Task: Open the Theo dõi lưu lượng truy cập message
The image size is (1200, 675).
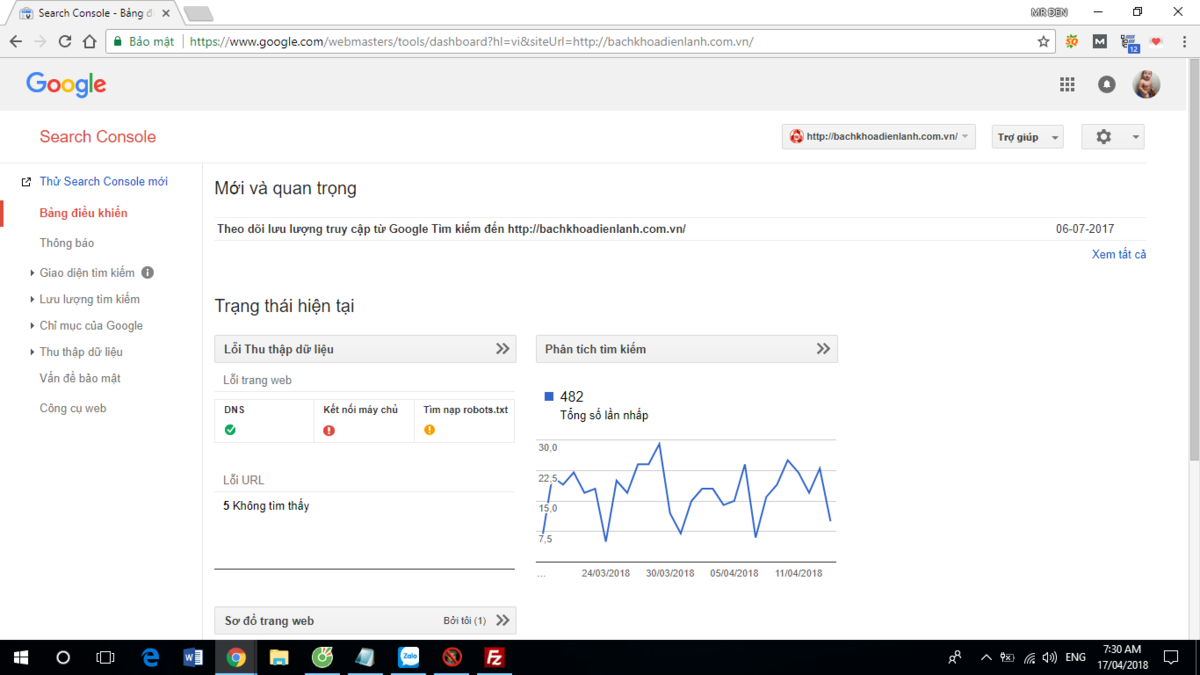Action: click(x=451, y=229)
